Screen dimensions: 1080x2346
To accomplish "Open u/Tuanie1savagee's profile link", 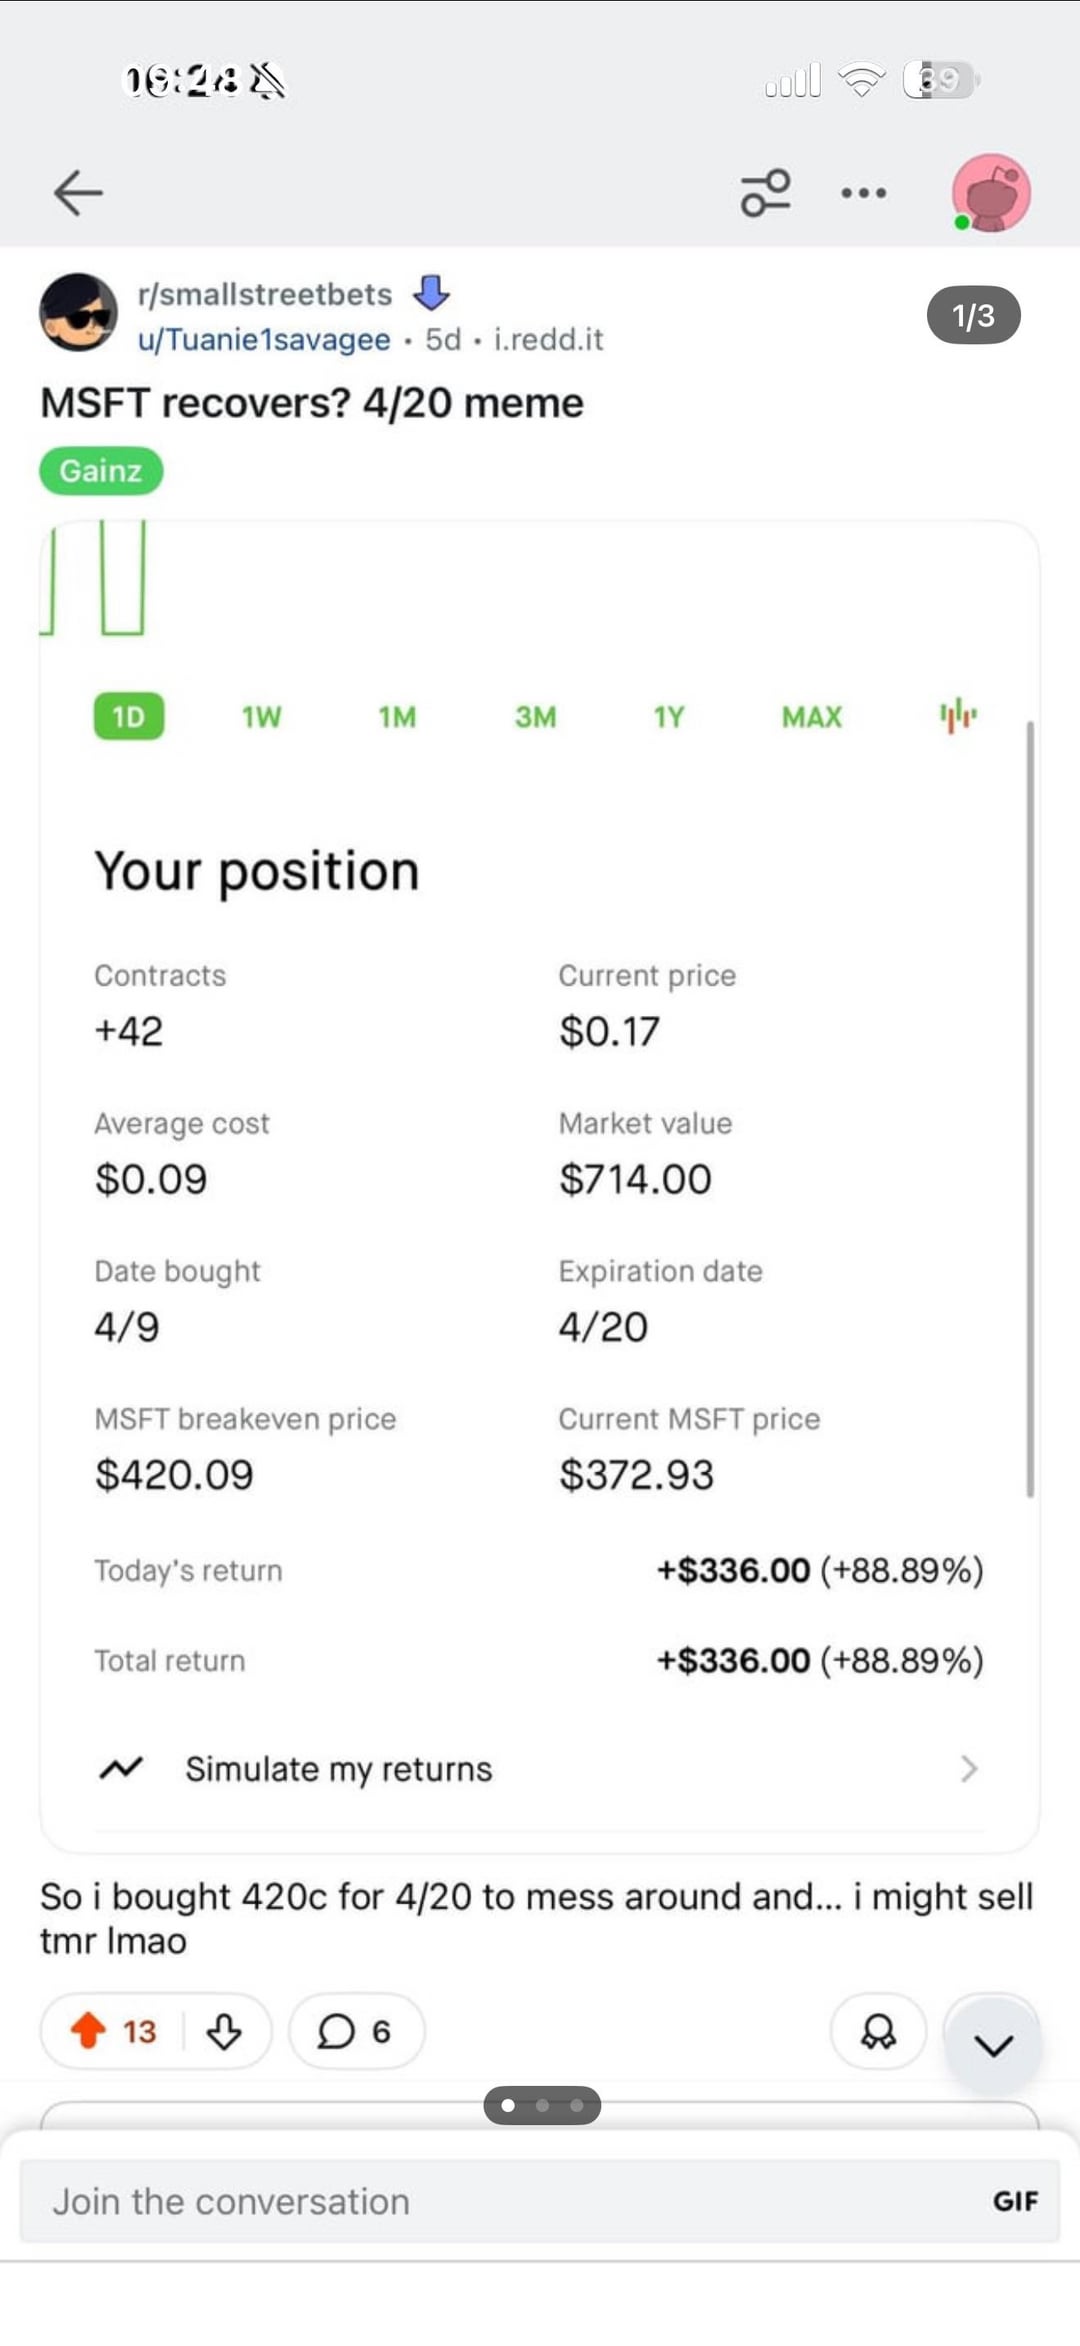I will (x=264, y=340).
